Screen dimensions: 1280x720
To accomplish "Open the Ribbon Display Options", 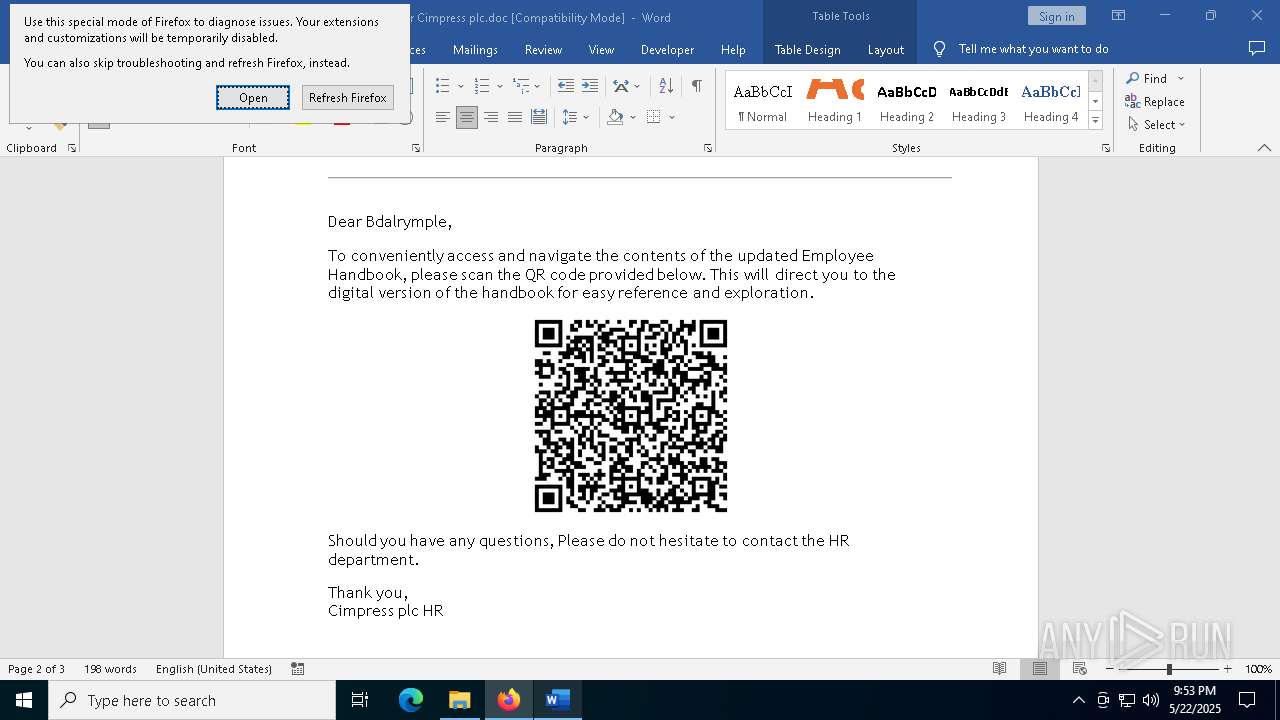I will click(1118, 16).
